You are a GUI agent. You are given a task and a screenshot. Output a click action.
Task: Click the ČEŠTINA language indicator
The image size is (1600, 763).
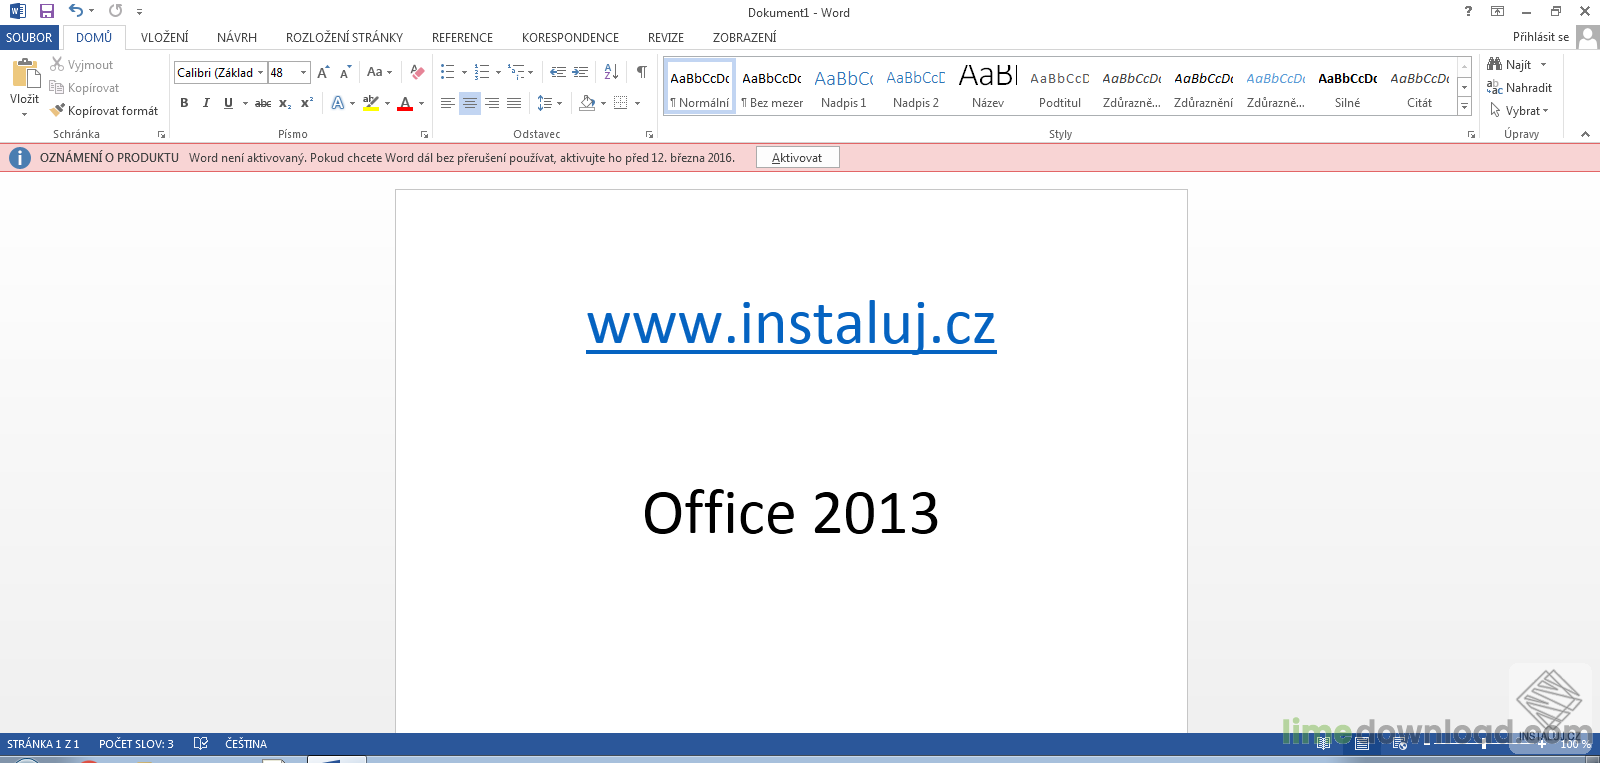pyautogui.click(x=246, y=744)
